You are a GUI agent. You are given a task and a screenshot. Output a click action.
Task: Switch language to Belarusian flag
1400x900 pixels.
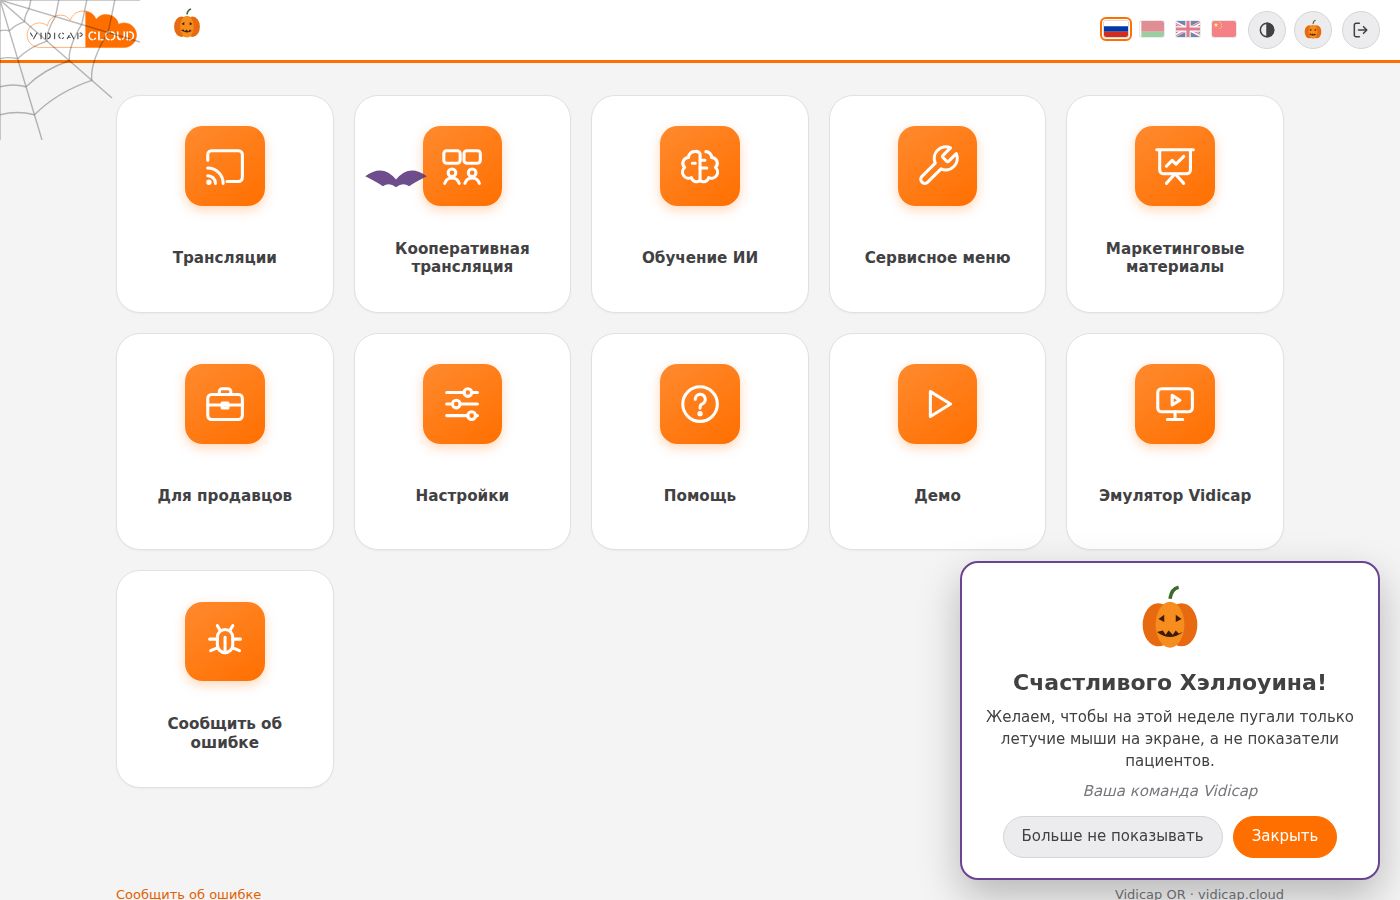coord(1152,29)
